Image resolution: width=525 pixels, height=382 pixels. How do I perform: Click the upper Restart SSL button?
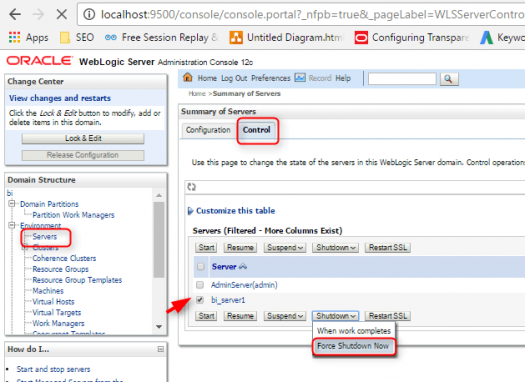click(x=388, y=247)
